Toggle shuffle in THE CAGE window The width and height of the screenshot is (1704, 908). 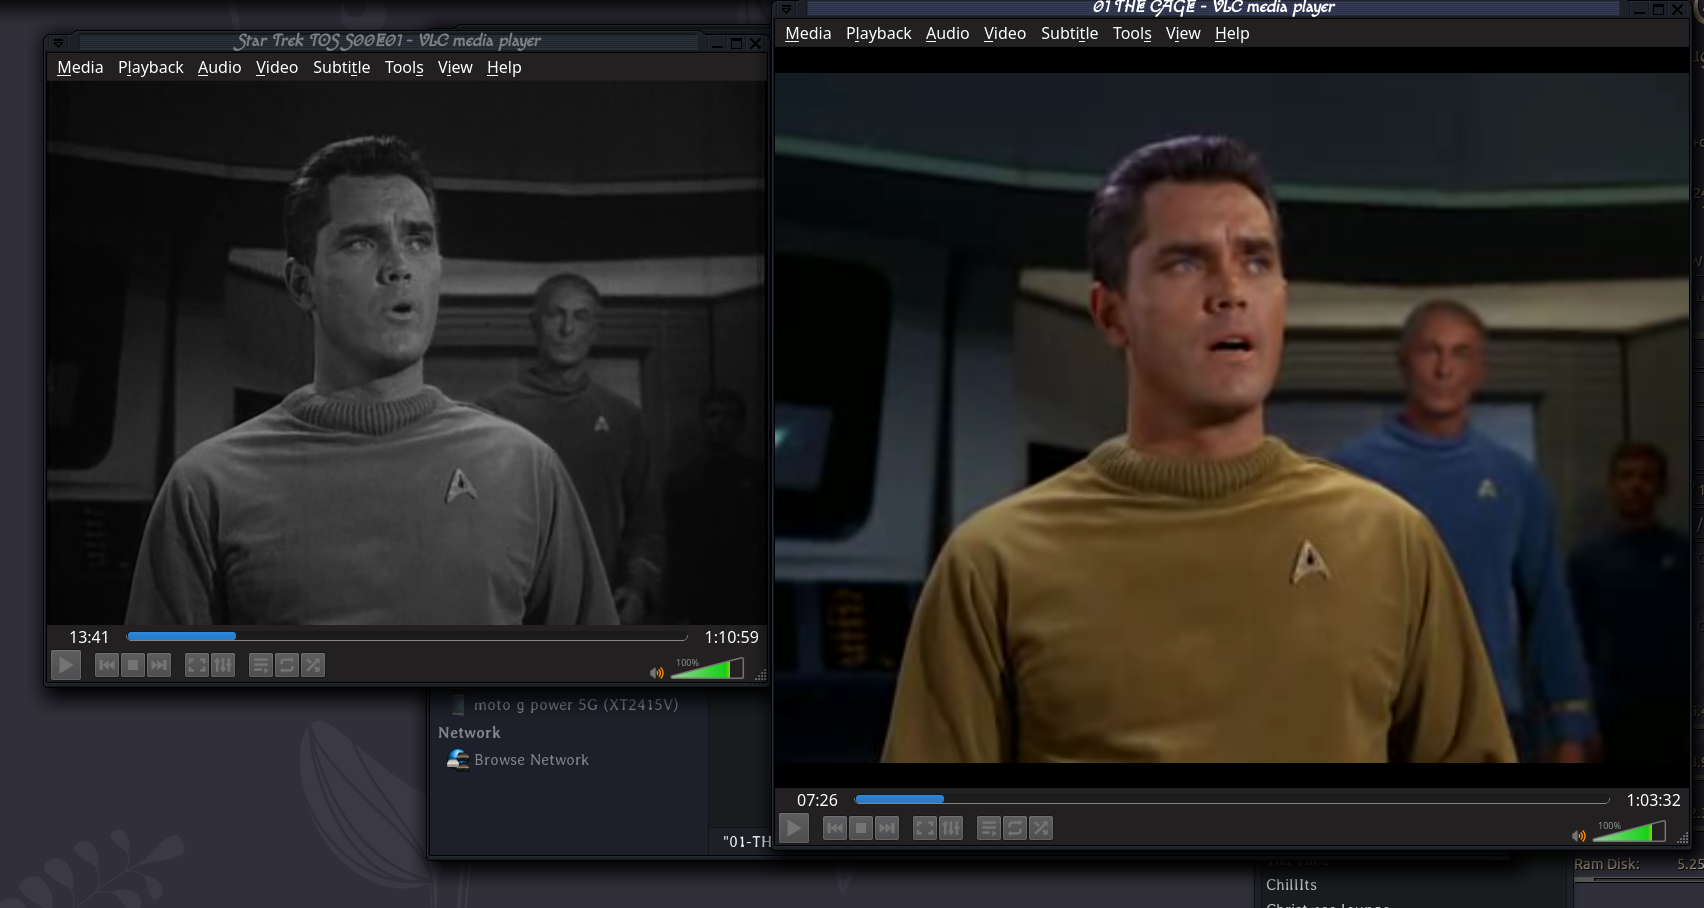[x=1041, y=828]
